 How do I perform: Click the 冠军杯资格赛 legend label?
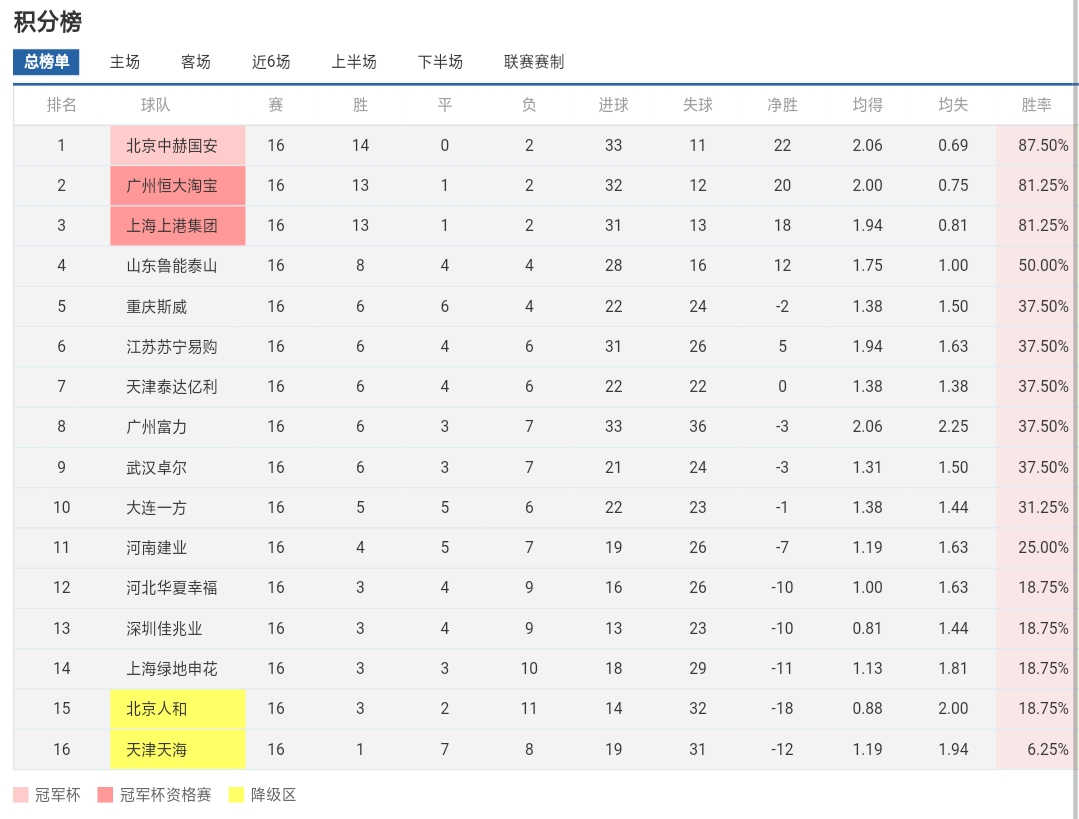(x=165, y=795)
